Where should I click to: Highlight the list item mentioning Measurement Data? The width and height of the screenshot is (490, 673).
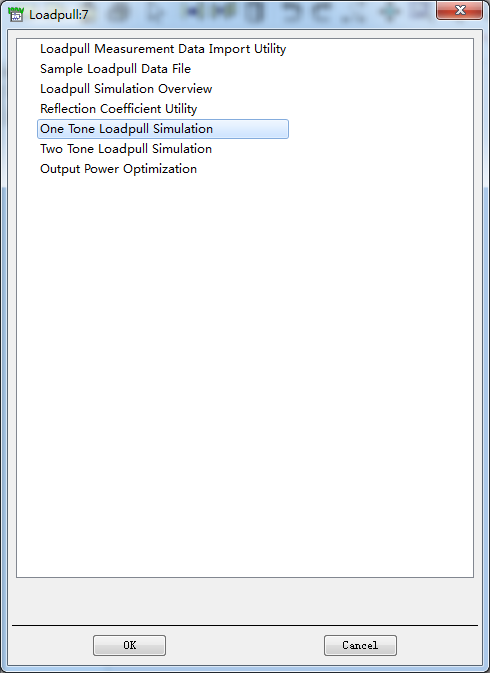point(163,49)
